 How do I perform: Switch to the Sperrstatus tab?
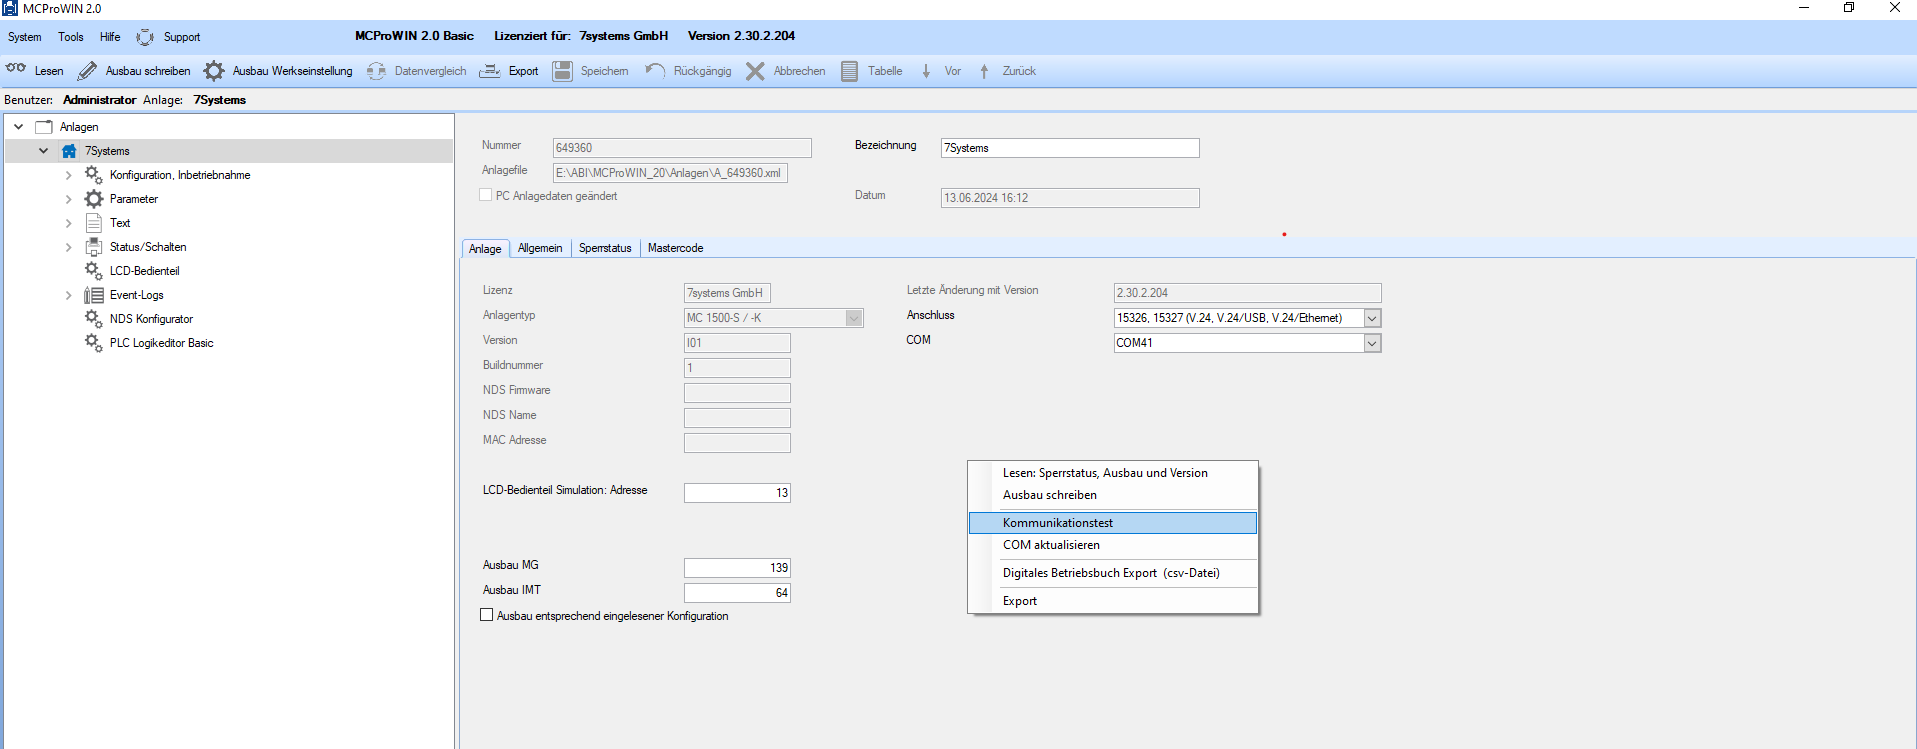[x=605, y=248]
